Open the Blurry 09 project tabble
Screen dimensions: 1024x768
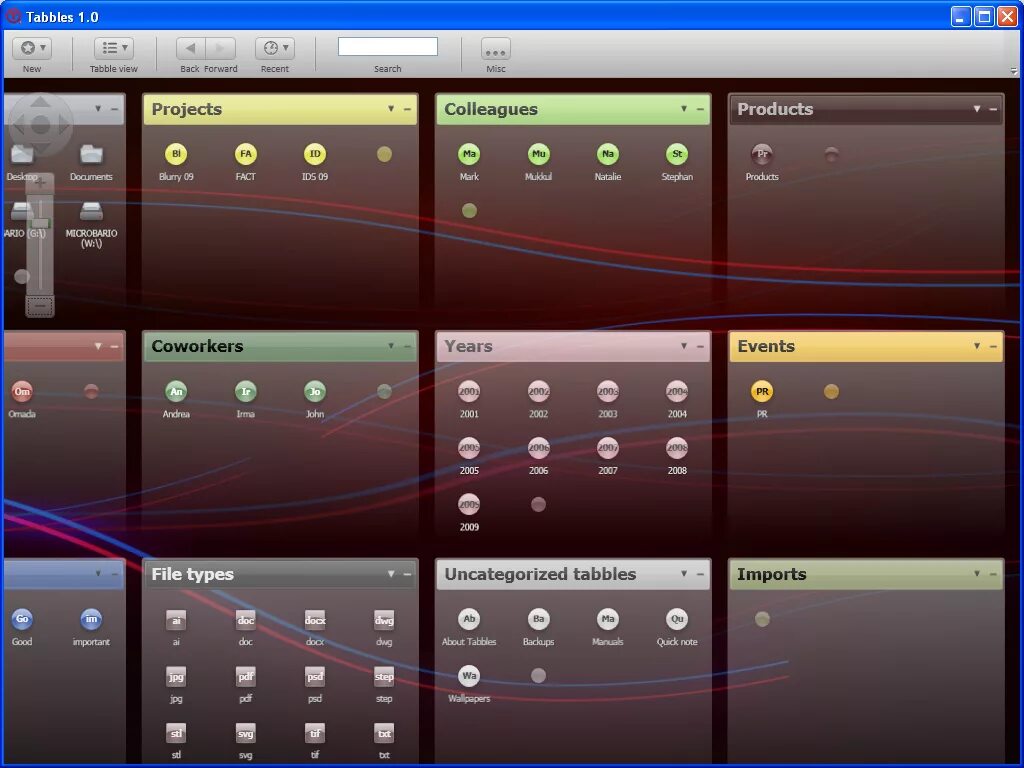pos(176,155)
